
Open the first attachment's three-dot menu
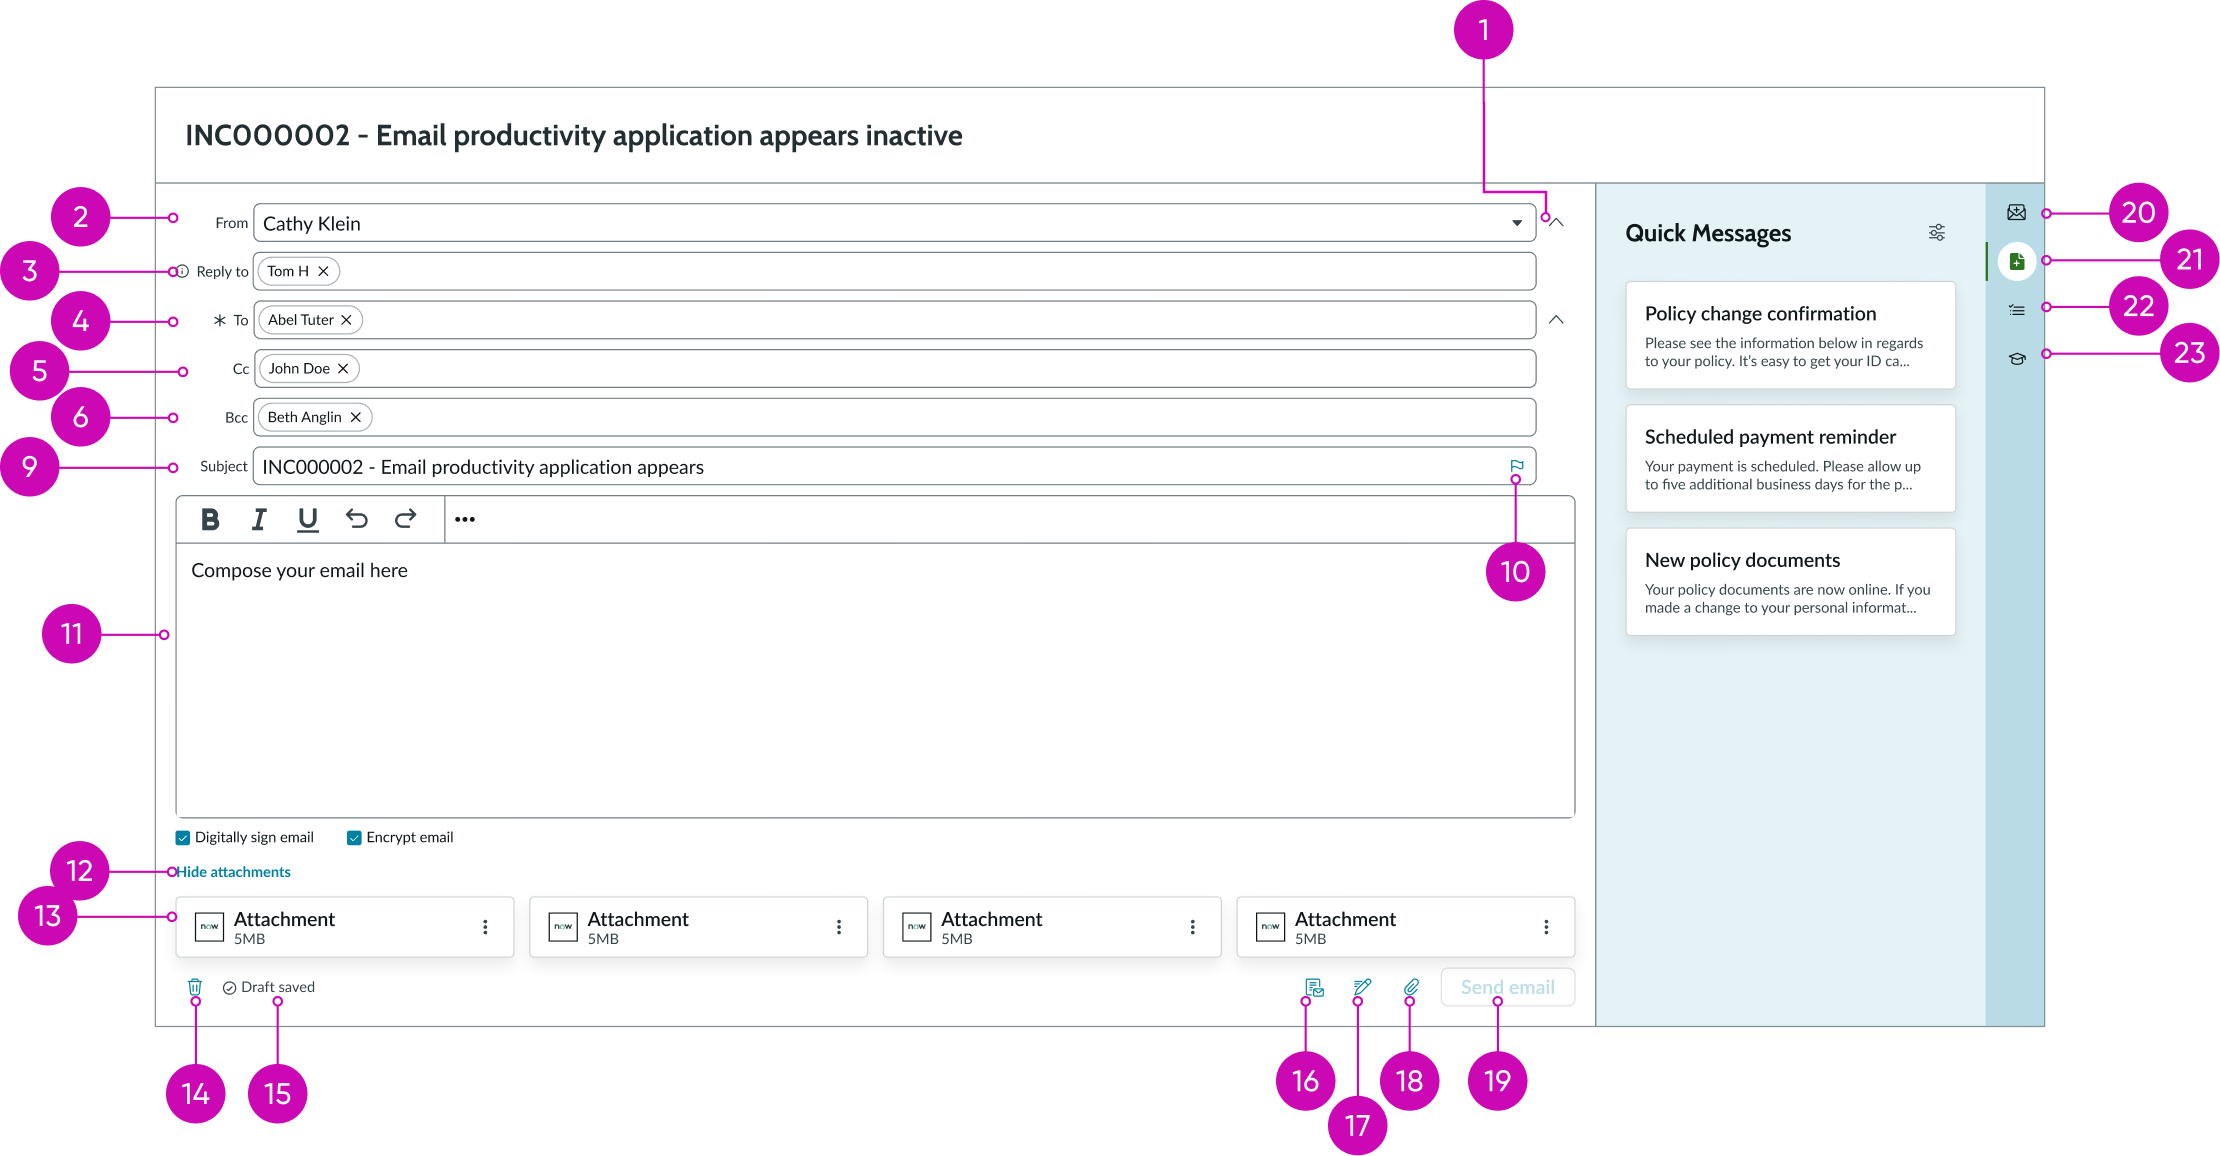485,927
